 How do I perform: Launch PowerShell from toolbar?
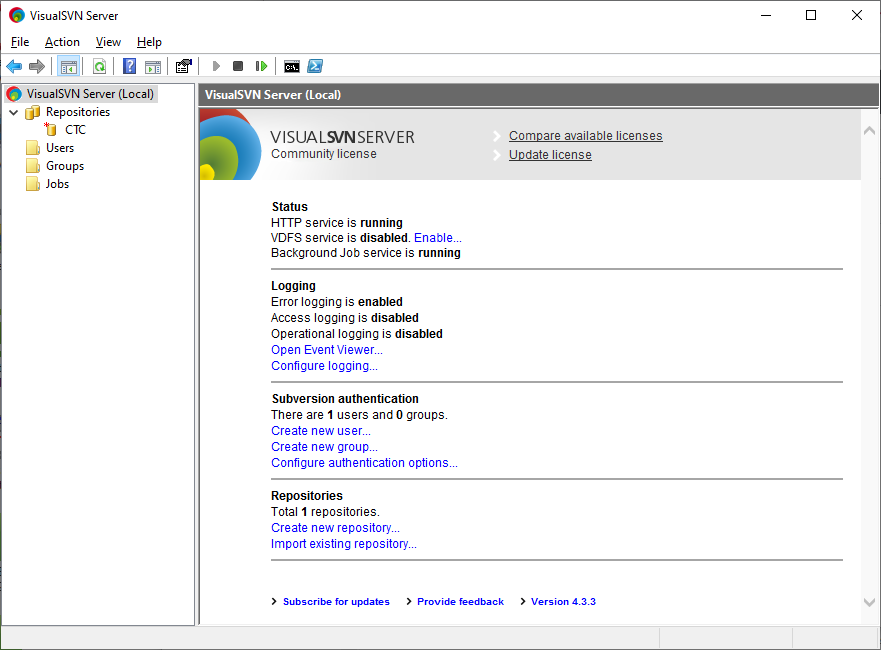[x=315, y=66]
